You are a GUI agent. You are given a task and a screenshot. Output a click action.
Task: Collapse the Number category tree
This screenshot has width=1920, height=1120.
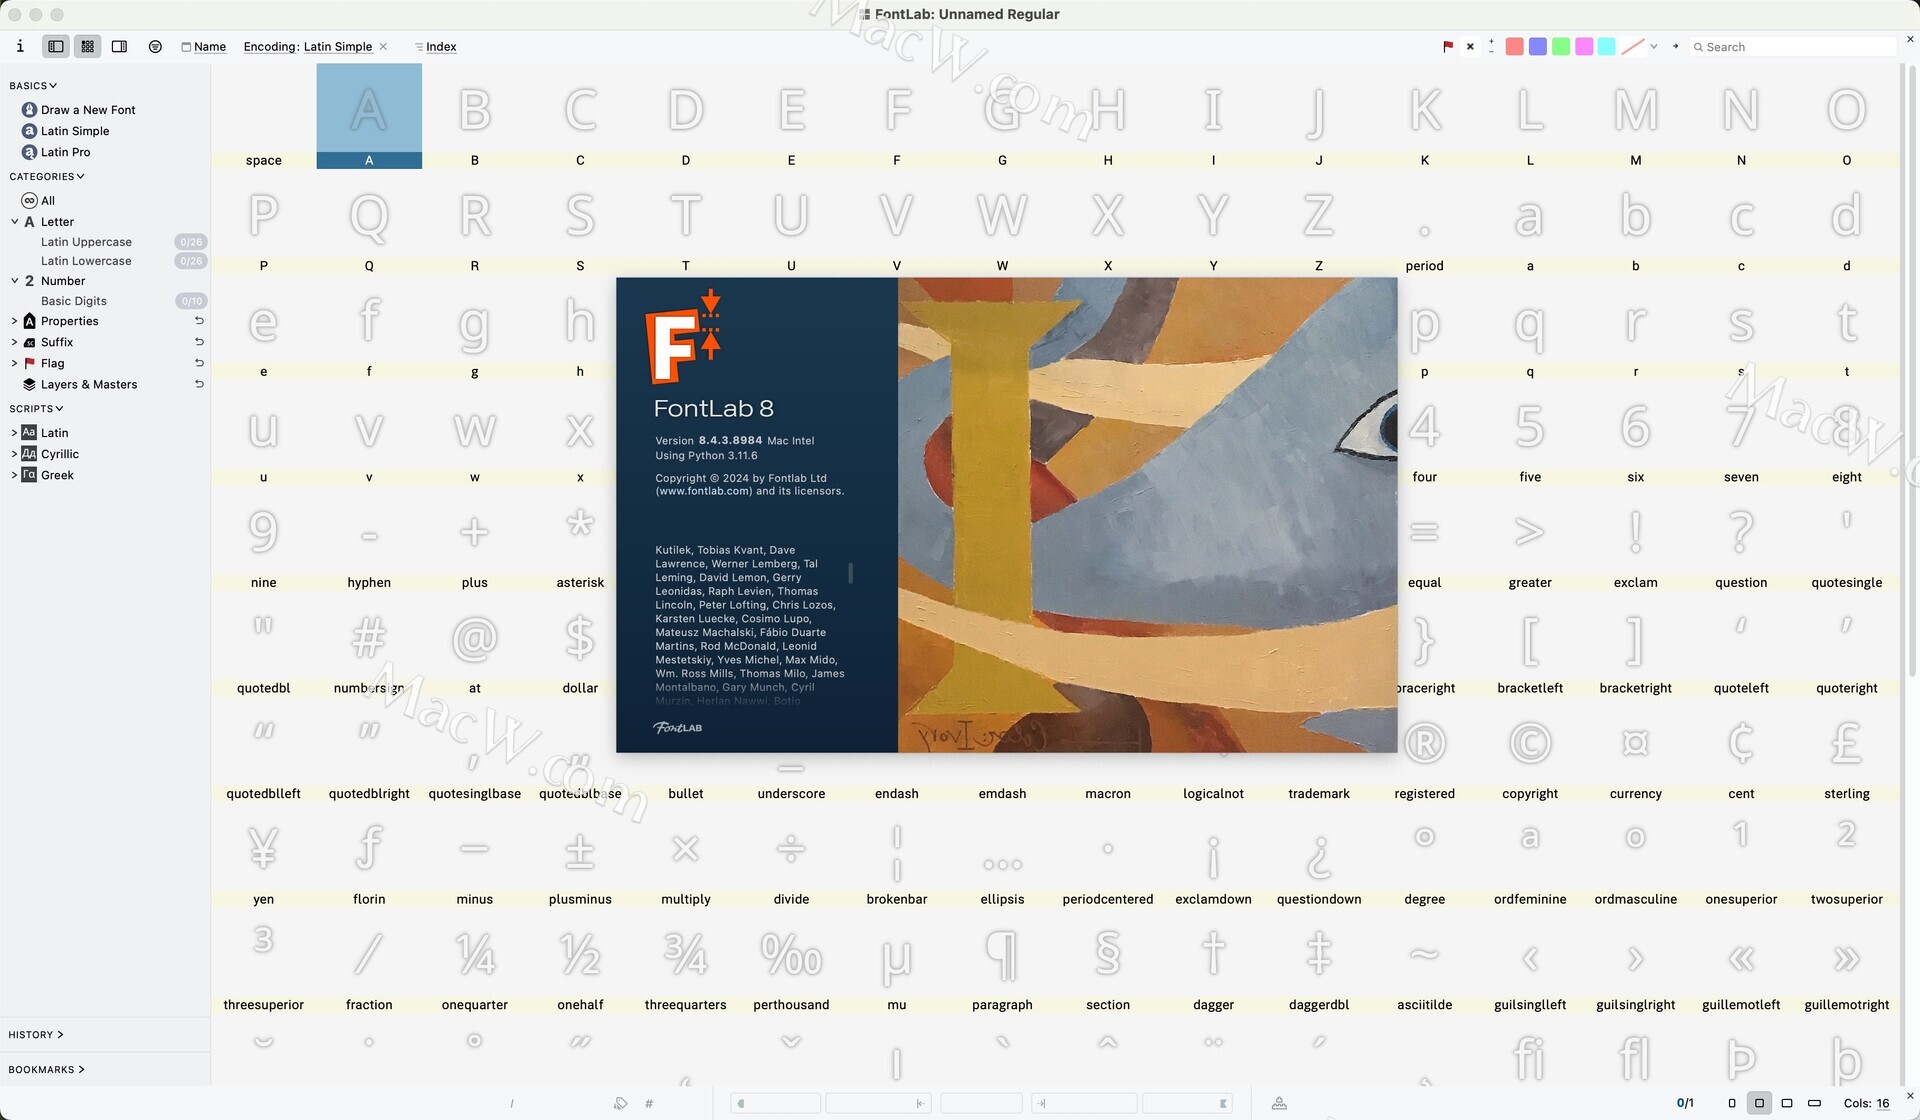click(x=15, y=281)
